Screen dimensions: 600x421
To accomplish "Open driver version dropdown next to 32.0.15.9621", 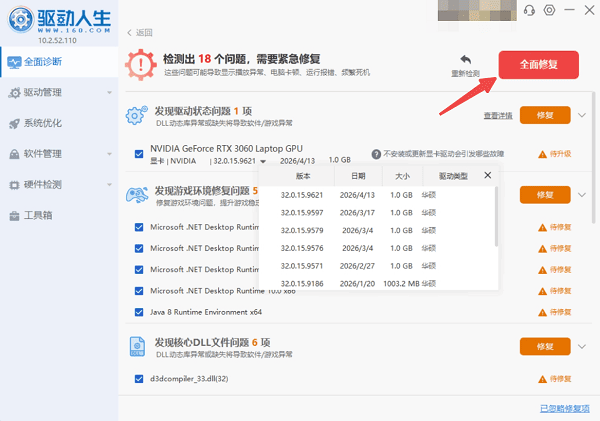I will coord(263,161).
